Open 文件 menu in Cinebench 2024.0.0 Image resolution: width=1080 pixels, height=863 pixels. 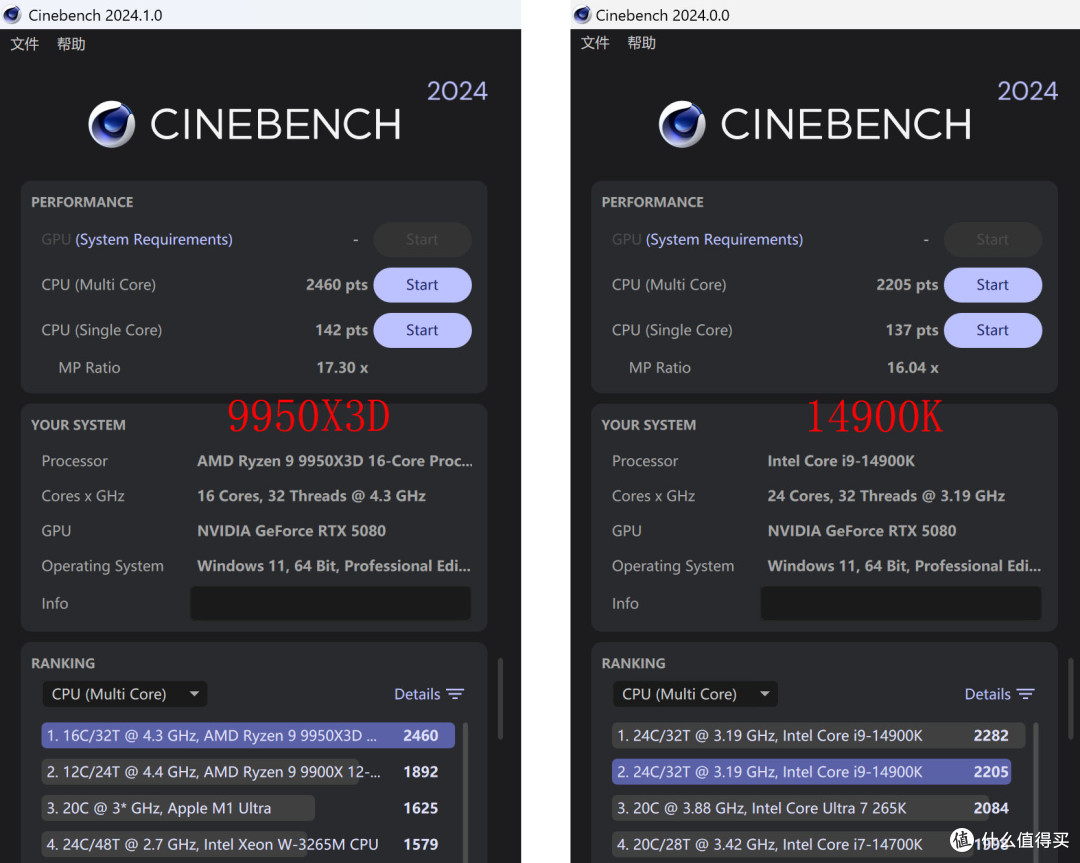pyautogui.click(x=595, y=43)
